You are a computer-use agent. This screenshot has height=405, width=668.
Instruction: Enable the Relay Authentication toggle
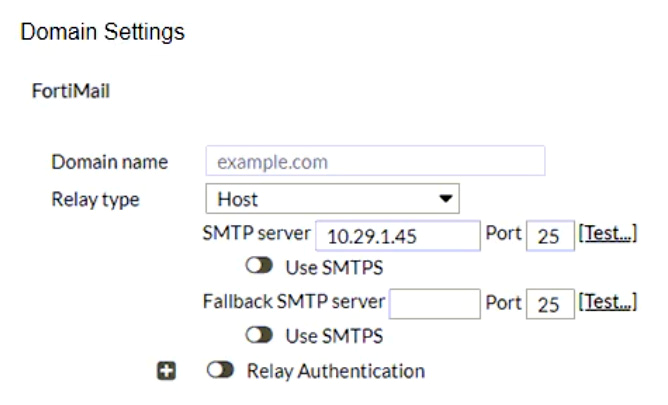click(220, 371)
